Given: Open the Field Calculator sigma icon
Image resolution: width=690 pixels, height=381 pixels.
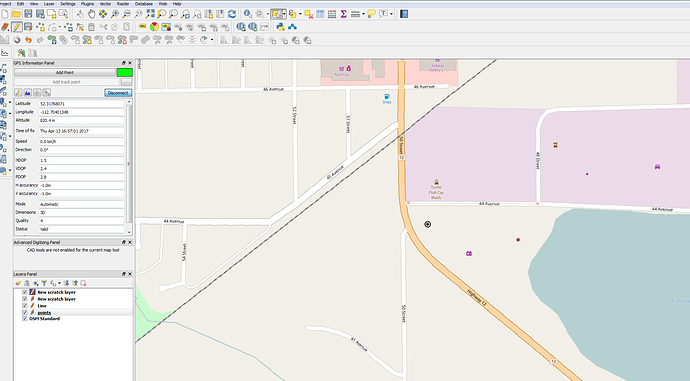Looking at the screenshot, I should click(344, 14).
